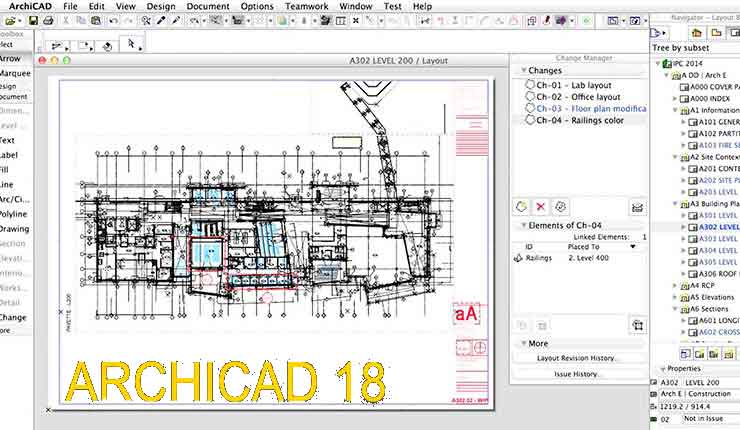Save the project with the floppy icon
Screen dimensions: 740x430
click(33, 21)
